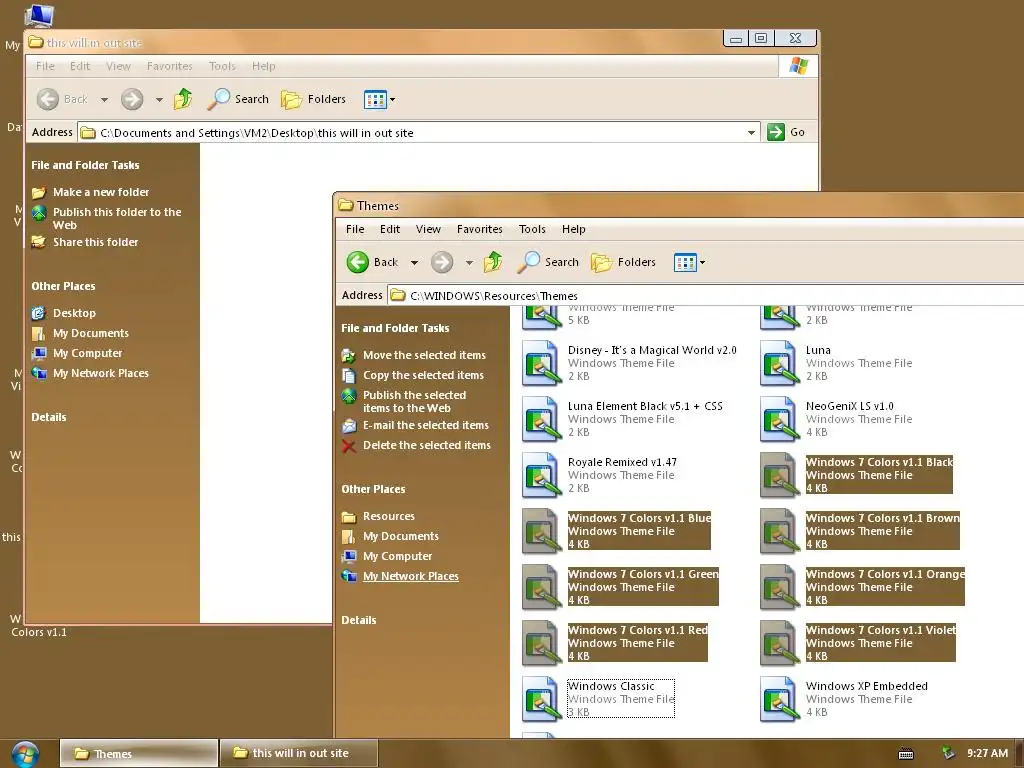Select the Windows XP Embedded theme icon
The image size is (1024, 768).
pos(779,699)
